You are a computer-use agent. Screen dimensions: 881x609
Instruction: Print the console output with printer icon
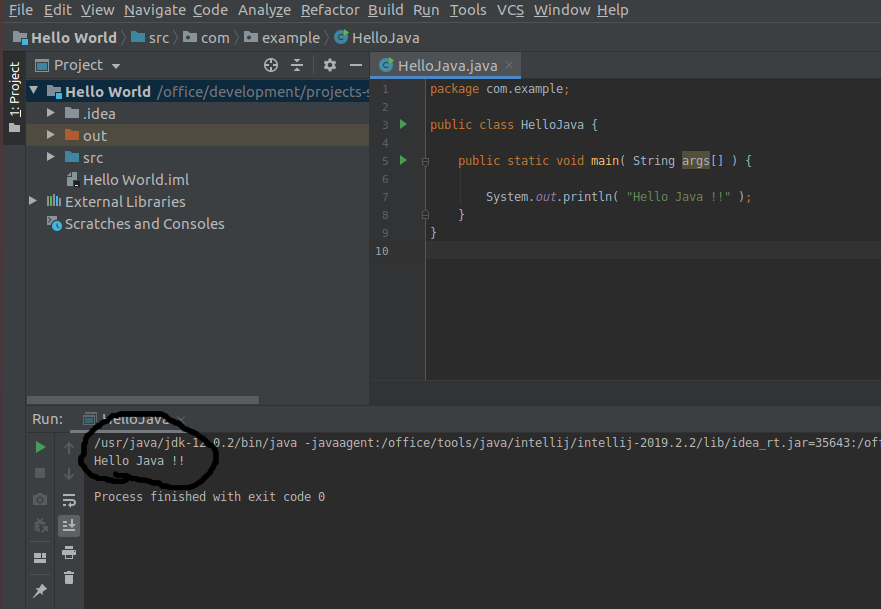click(x=69, y=552)
